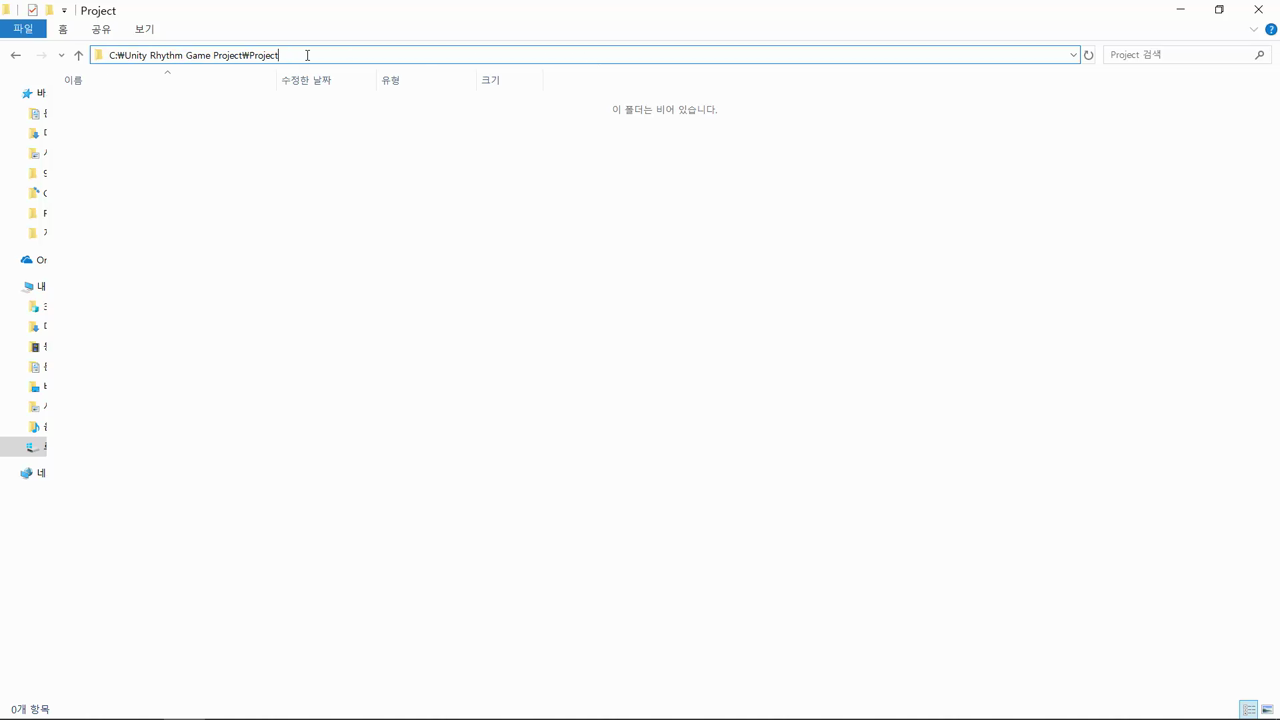The width and height of the screenshot is (1280, 720).
Task: Go up one folder level
Action: click(x=78, y=55)
